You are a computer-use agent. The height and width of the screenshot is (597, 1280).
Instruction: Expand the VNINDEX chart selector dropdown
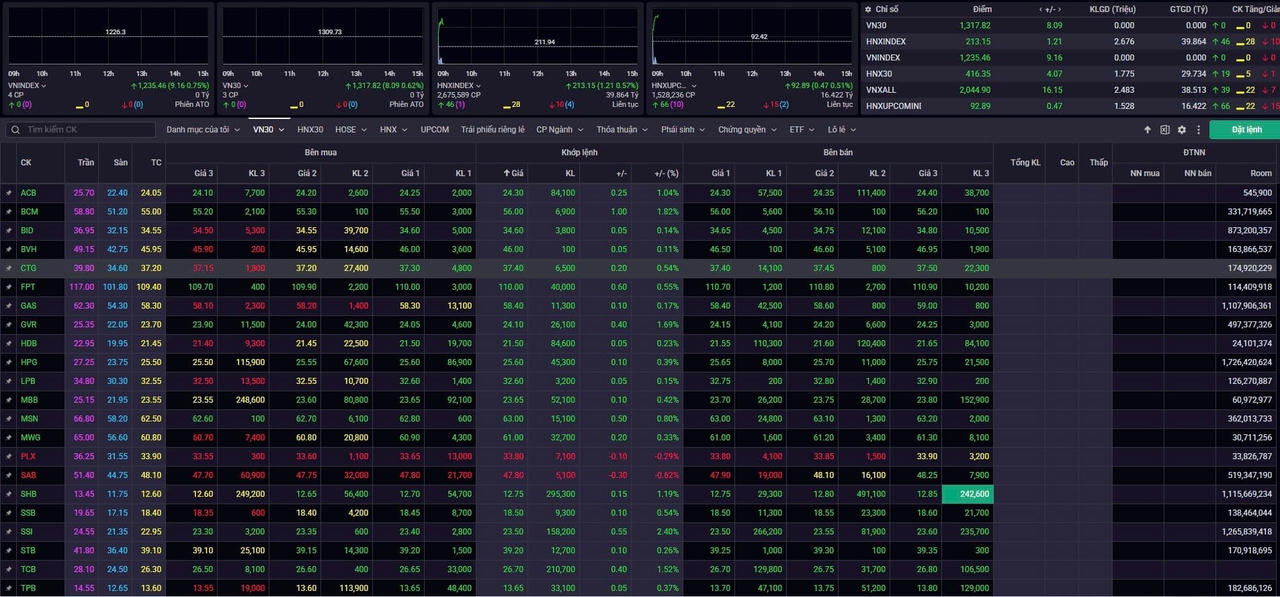click(43, 86)
